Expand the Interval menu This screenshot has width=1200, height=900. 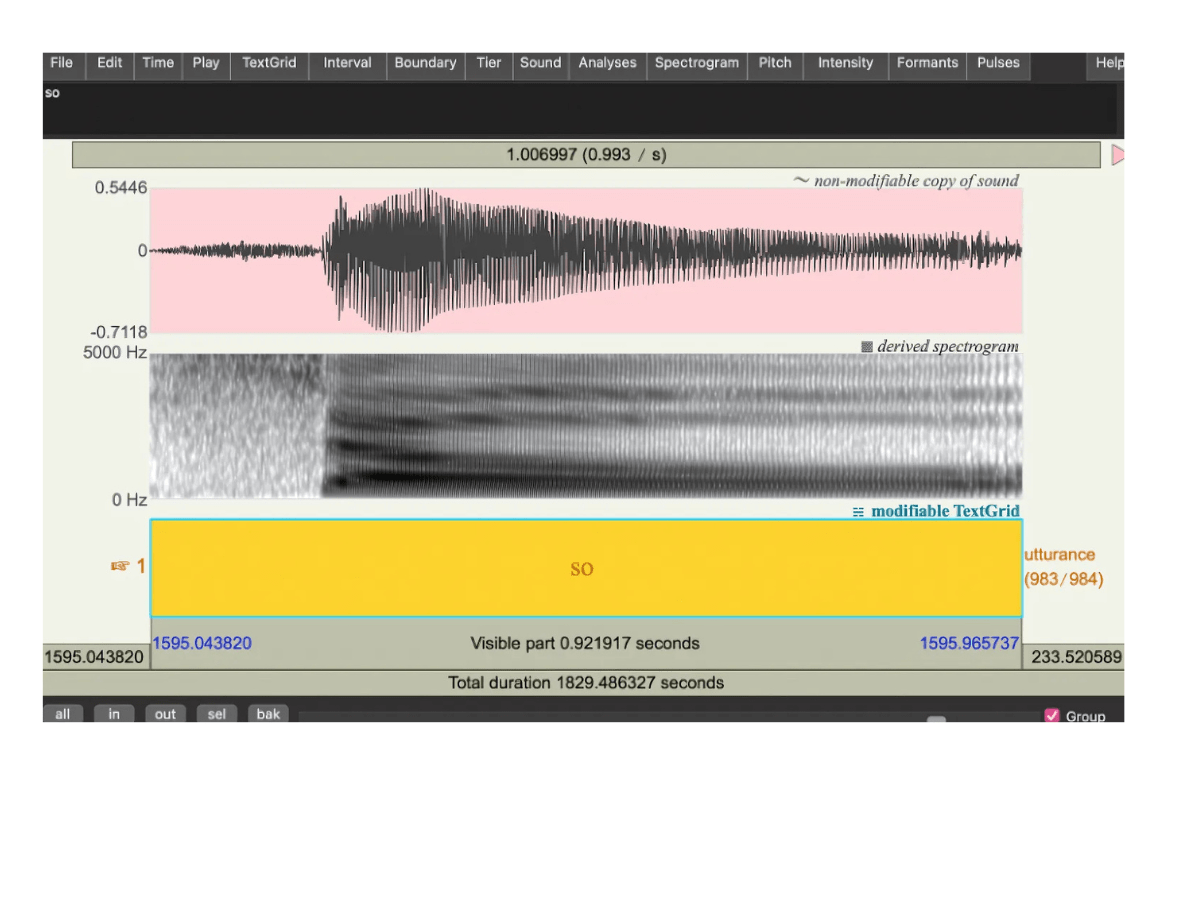347,63
